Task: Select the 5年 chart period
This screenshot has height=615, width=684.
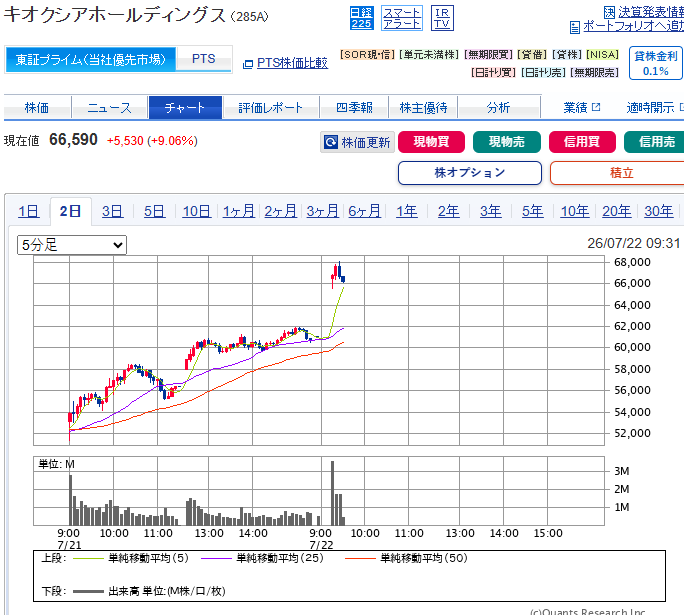Action: 533,212
